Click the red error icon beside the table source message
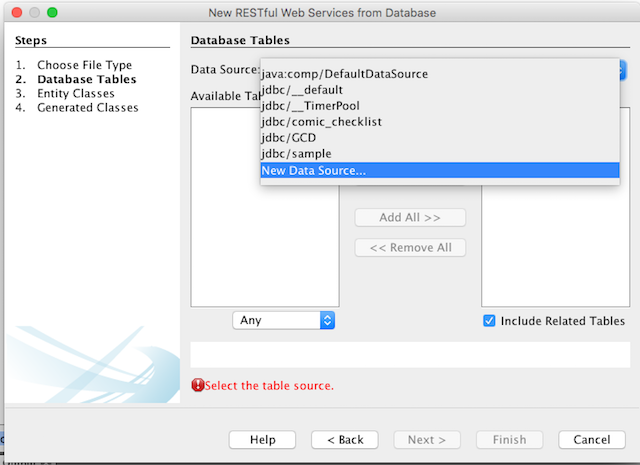640x465 pixels. coord(197,385)
